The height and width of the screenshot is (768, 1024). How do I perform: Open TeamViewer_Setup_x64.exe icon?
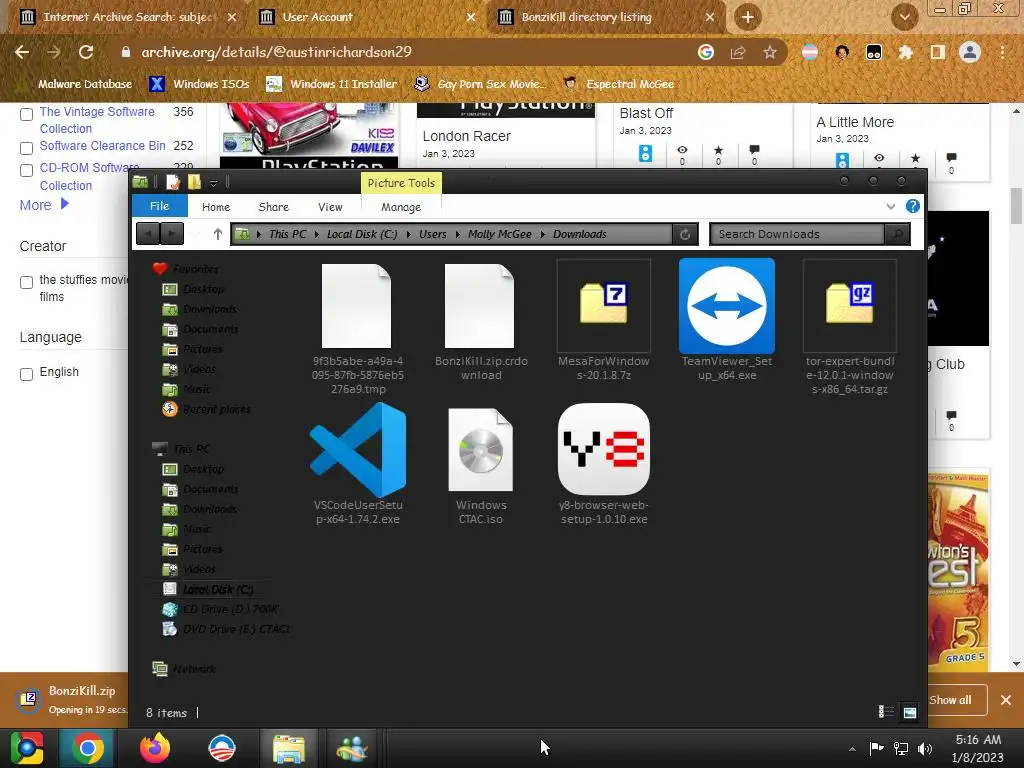(x=726, y=306)
